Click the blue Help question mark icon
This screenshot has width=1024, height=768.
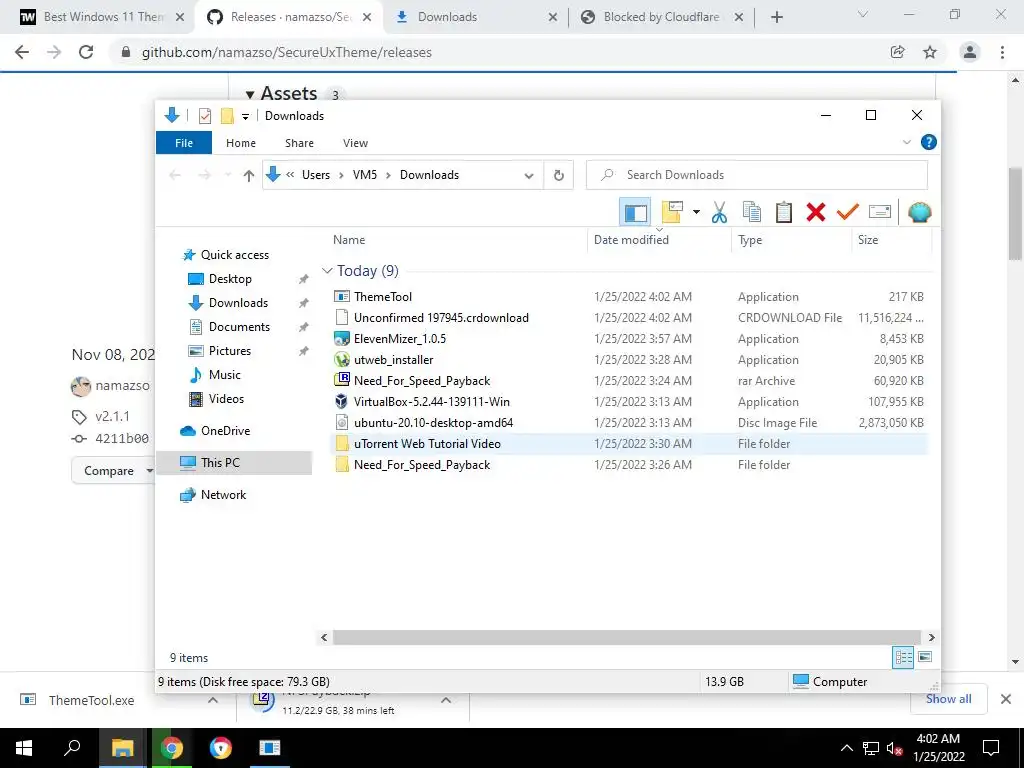pos(929,142)
